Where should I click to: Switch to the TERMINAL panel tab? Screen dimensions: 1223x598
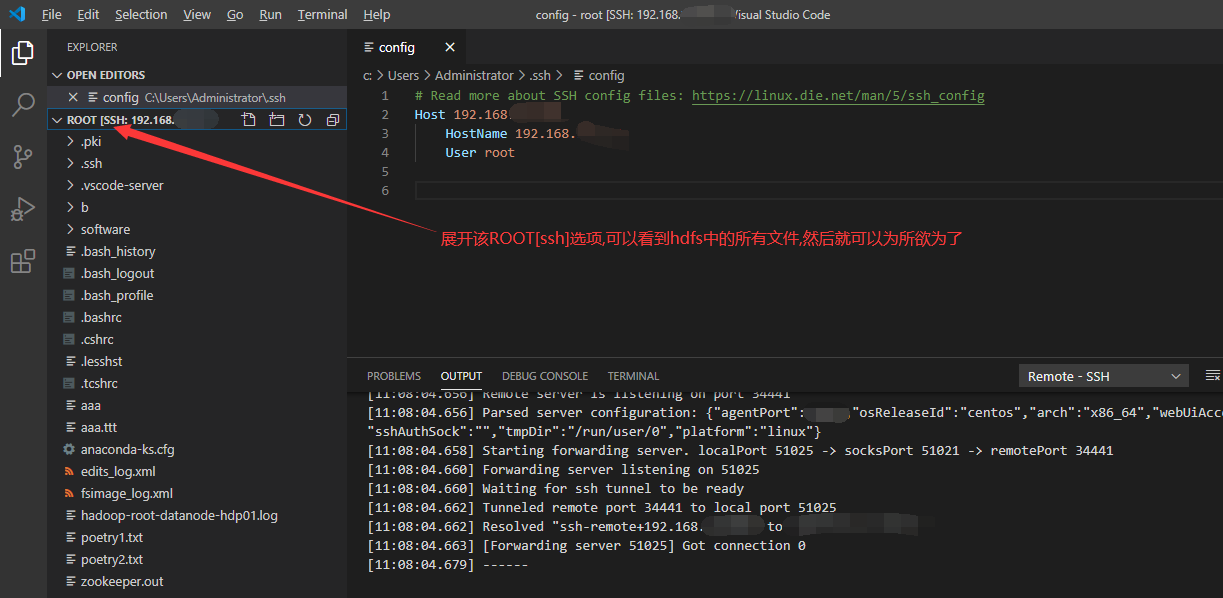[633, 376]
